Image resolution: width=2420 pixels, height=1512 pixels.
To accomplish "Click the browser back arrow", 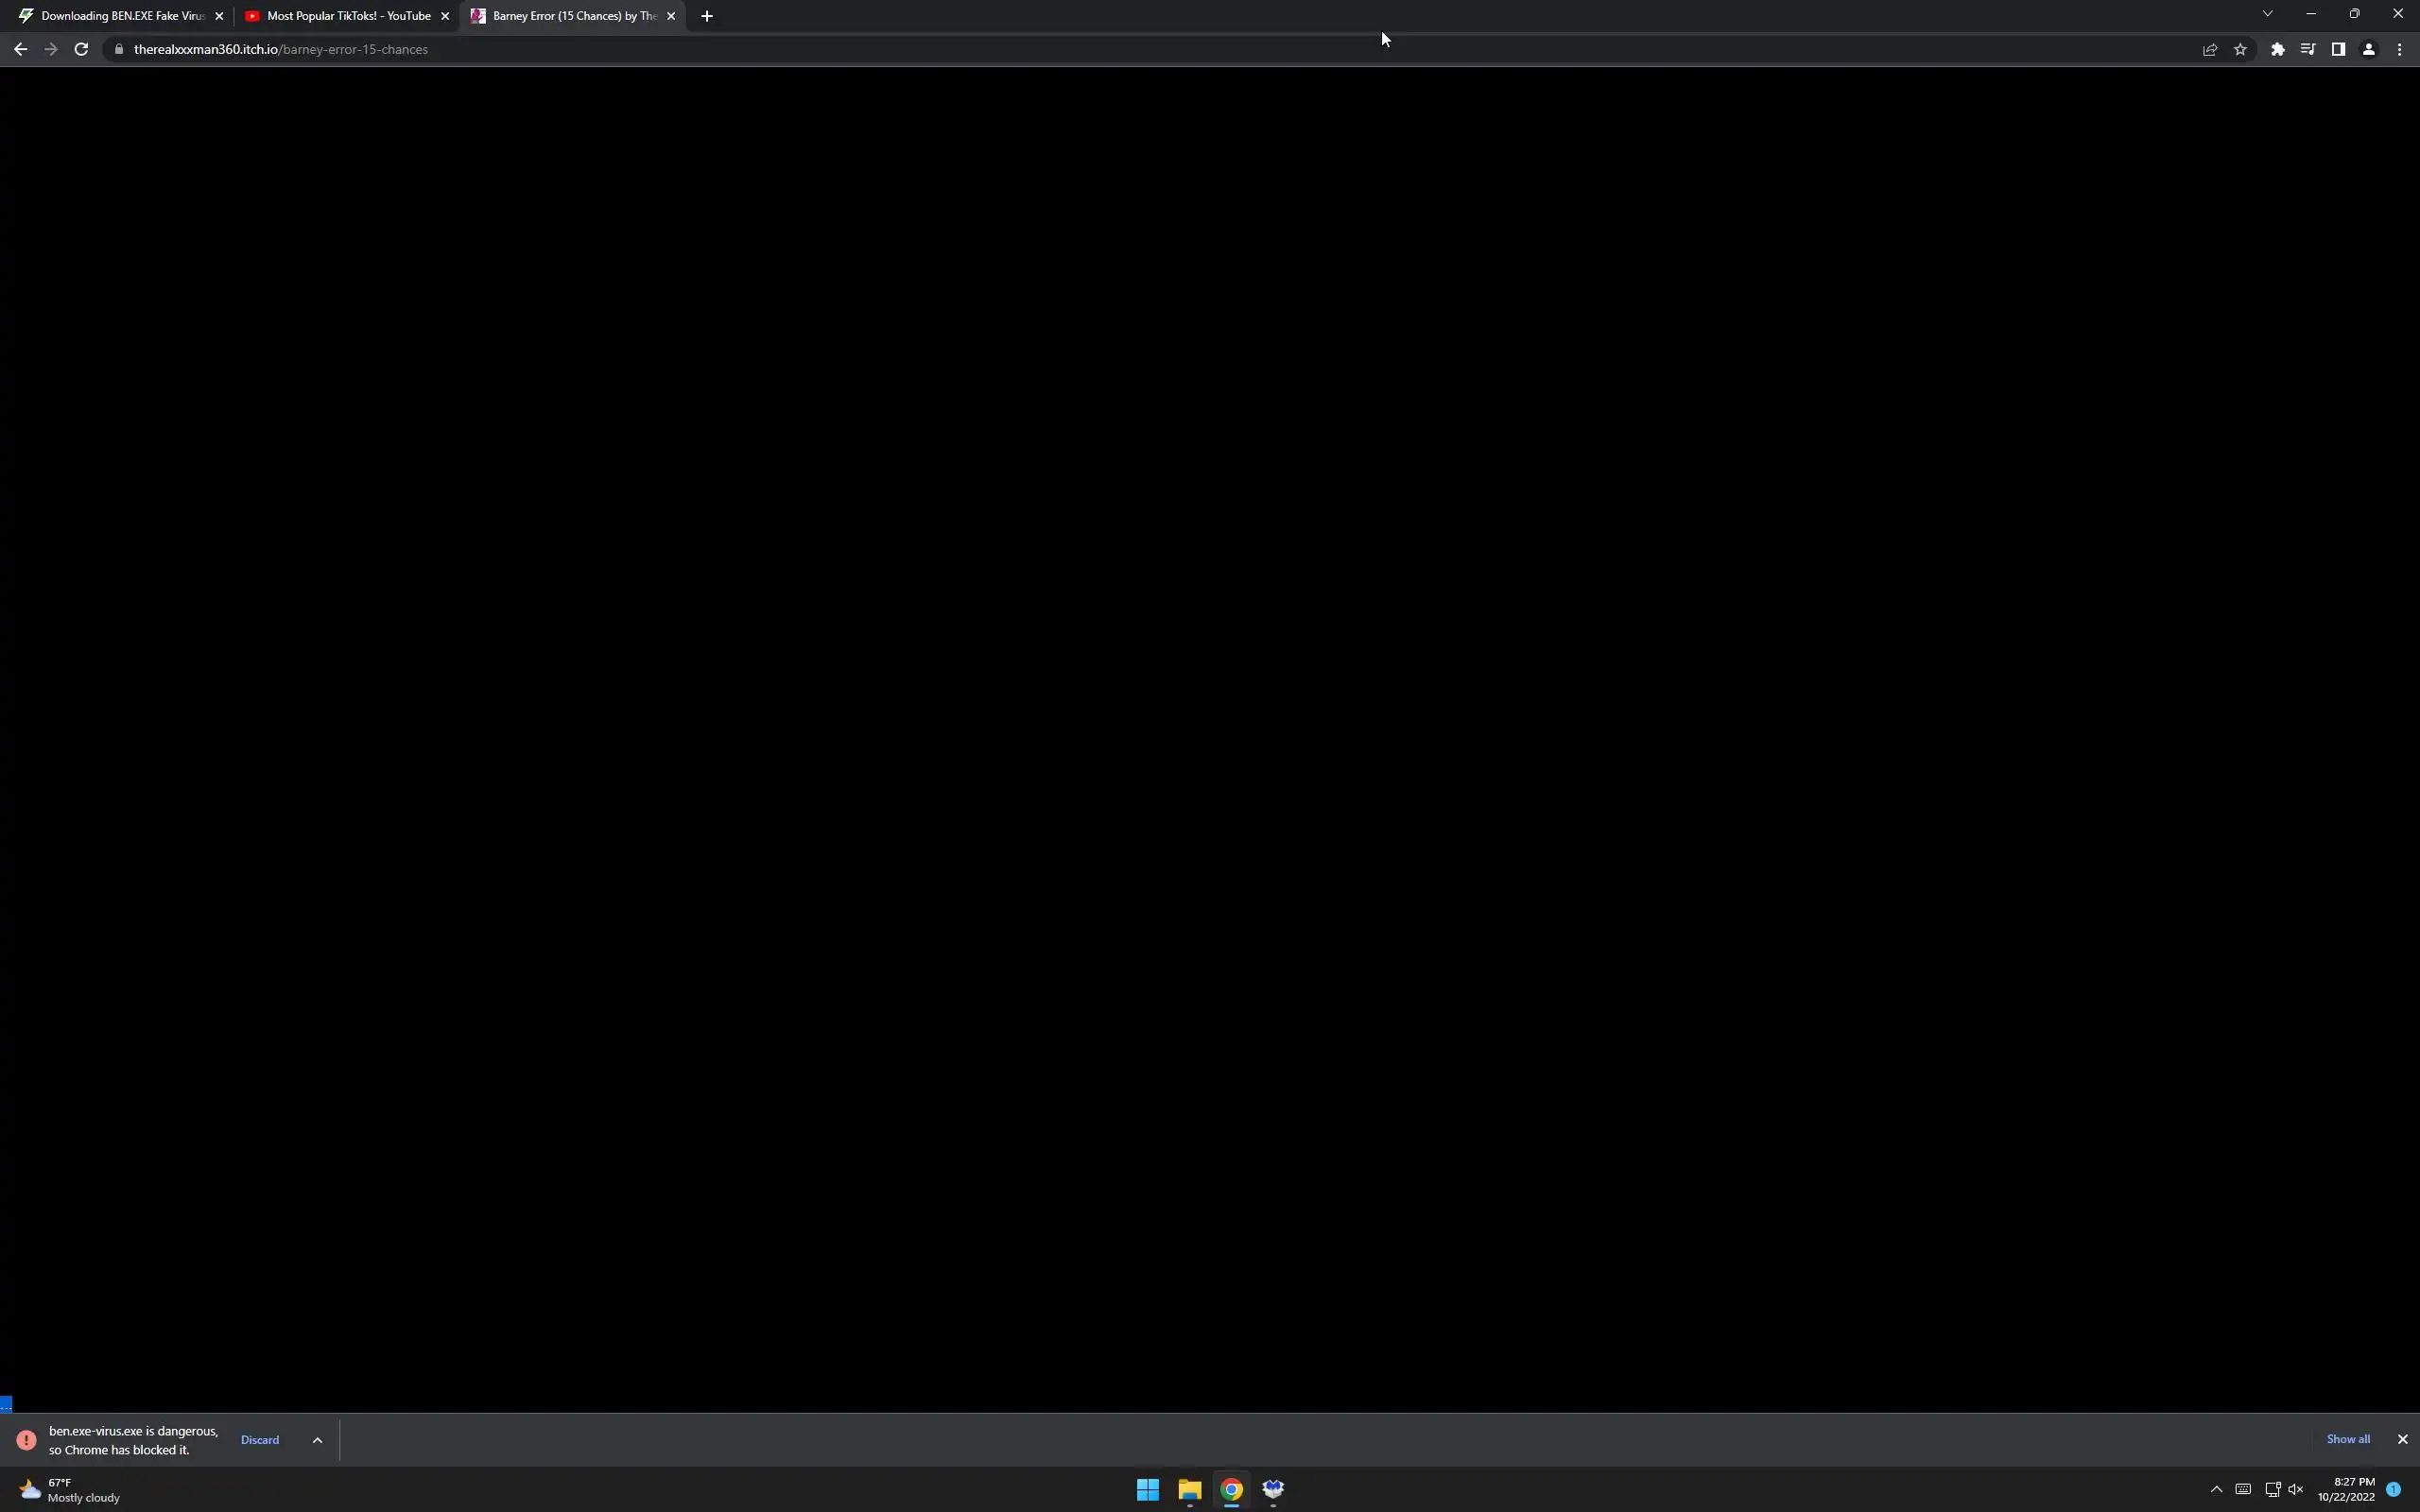I will [20, 49].
